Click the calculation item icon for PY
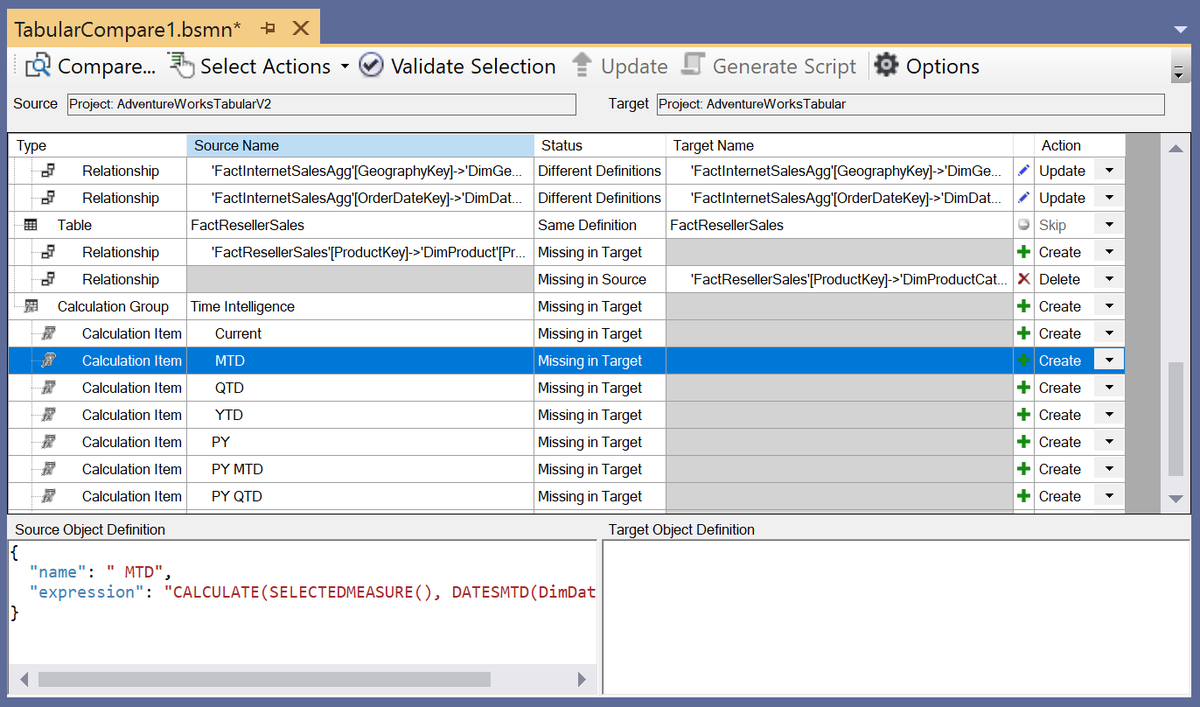The height and width of the screenshot is (707, 1200). 48,441
